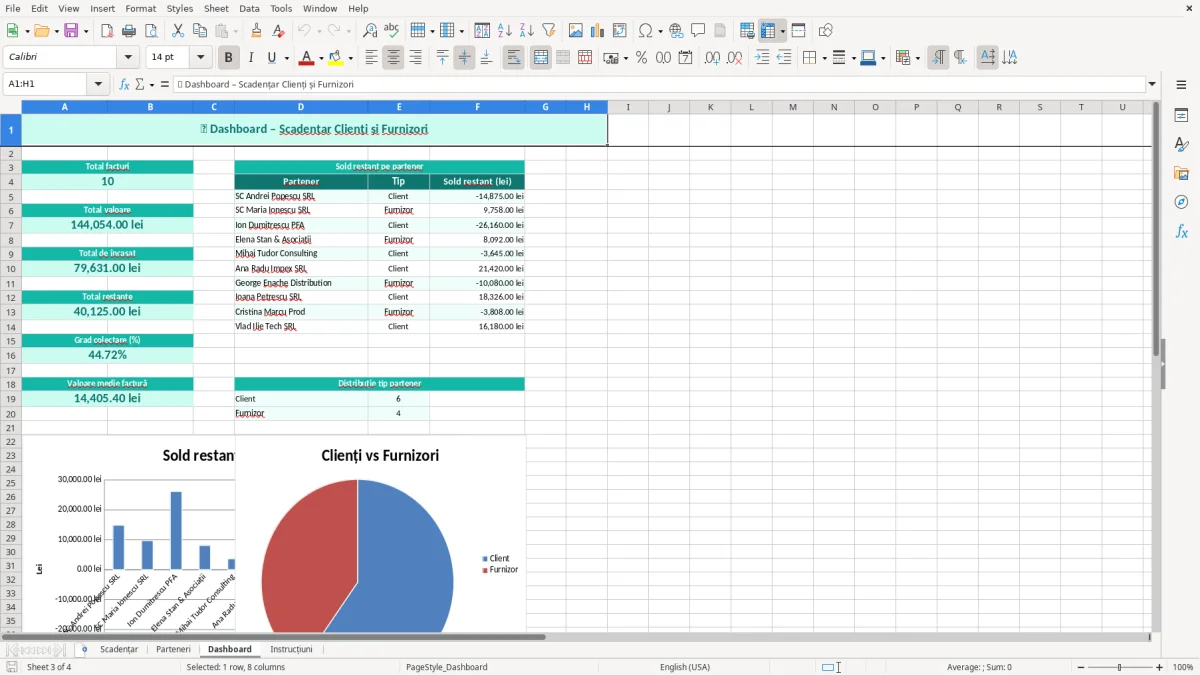Toggle Bold formatting
Screen dimensions: 1200x675
click(229, 58)
